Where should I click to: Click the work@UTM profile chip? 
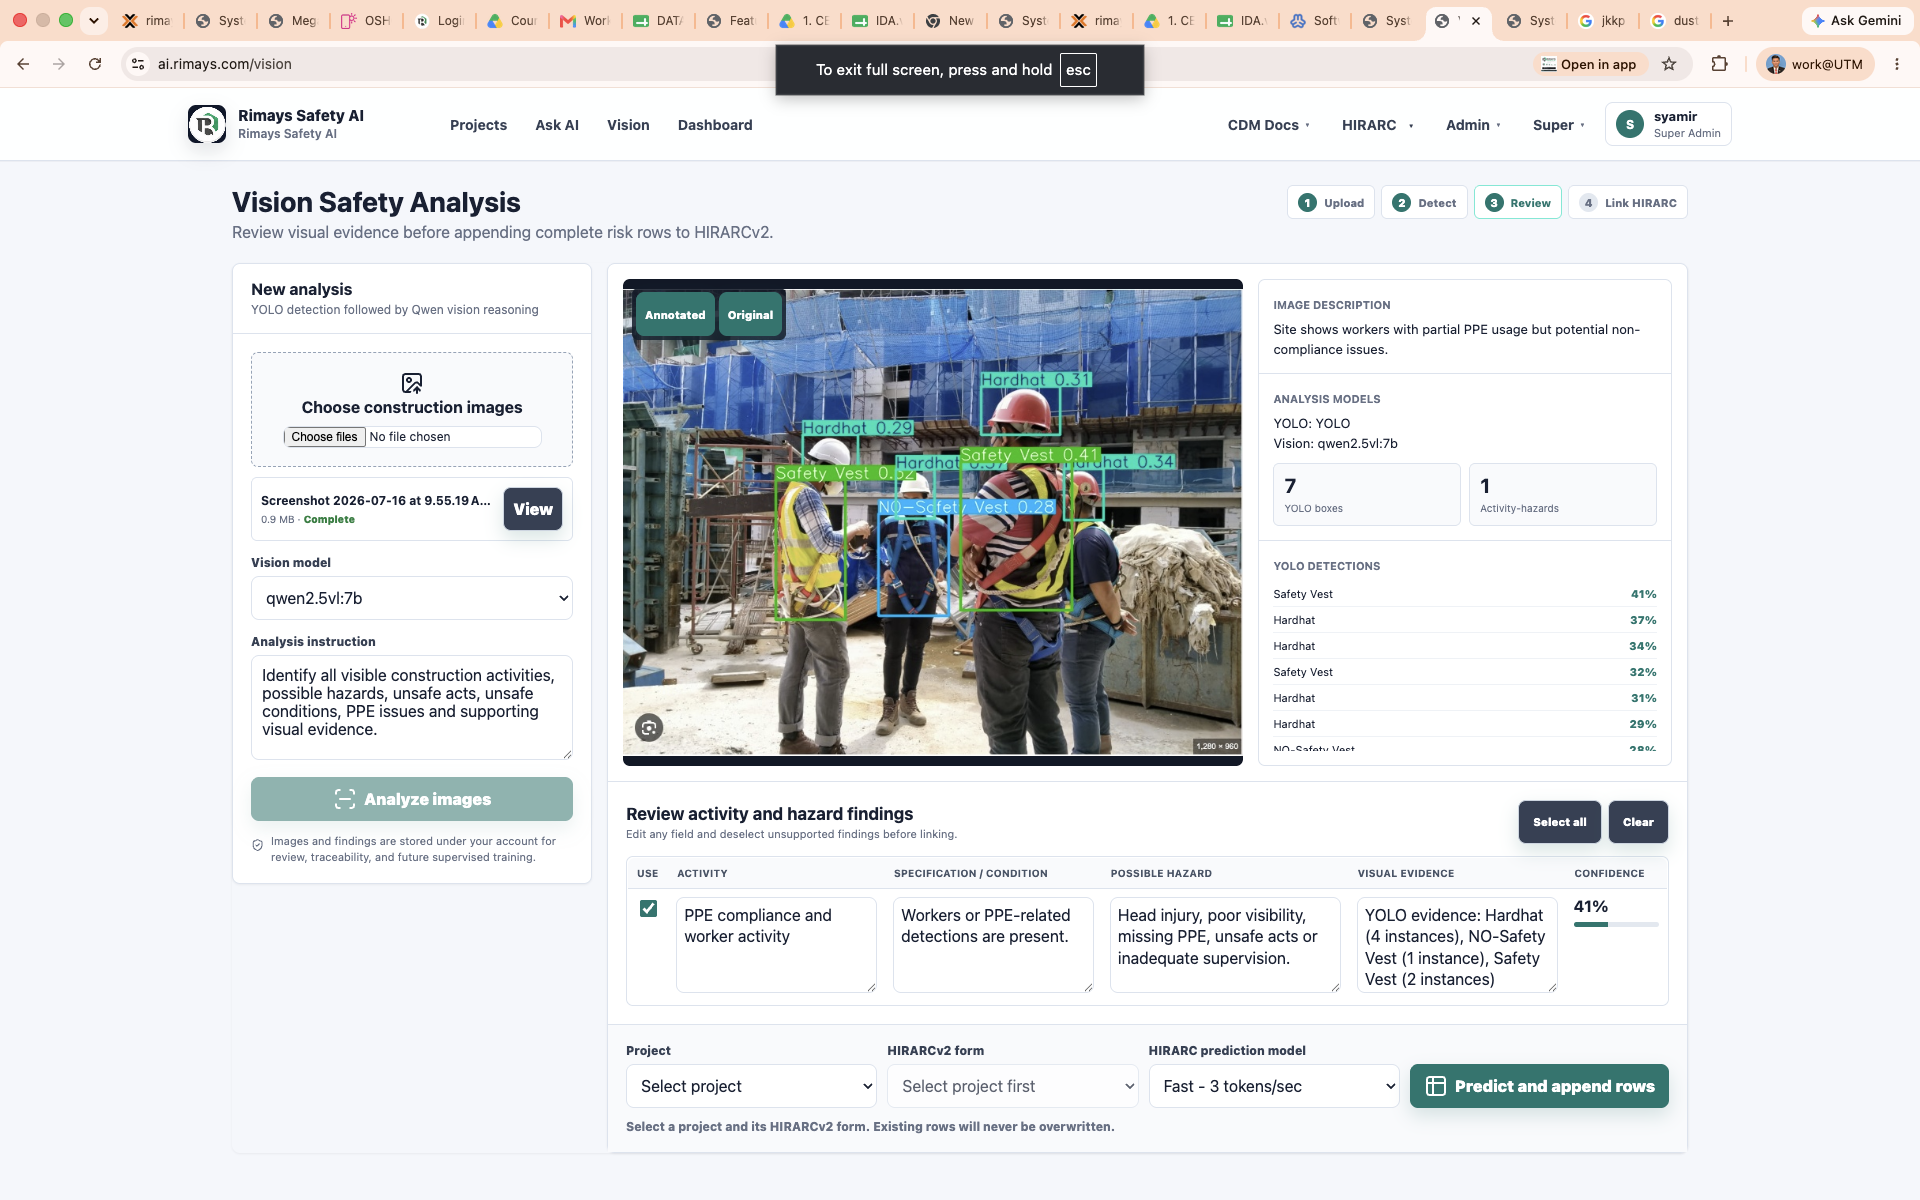[1815, 64]
